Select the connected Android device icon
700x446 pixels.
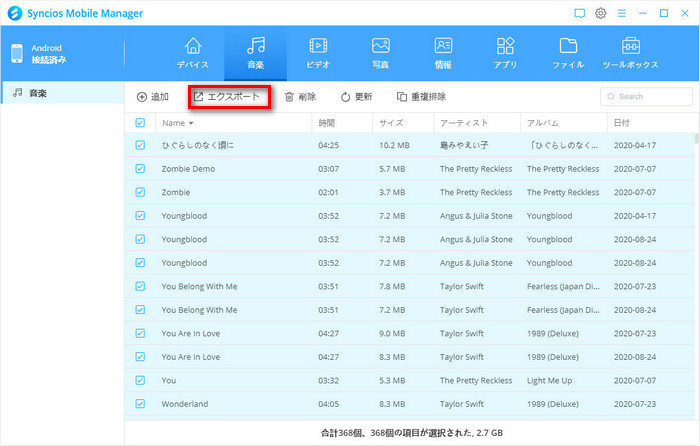(17, 54)
